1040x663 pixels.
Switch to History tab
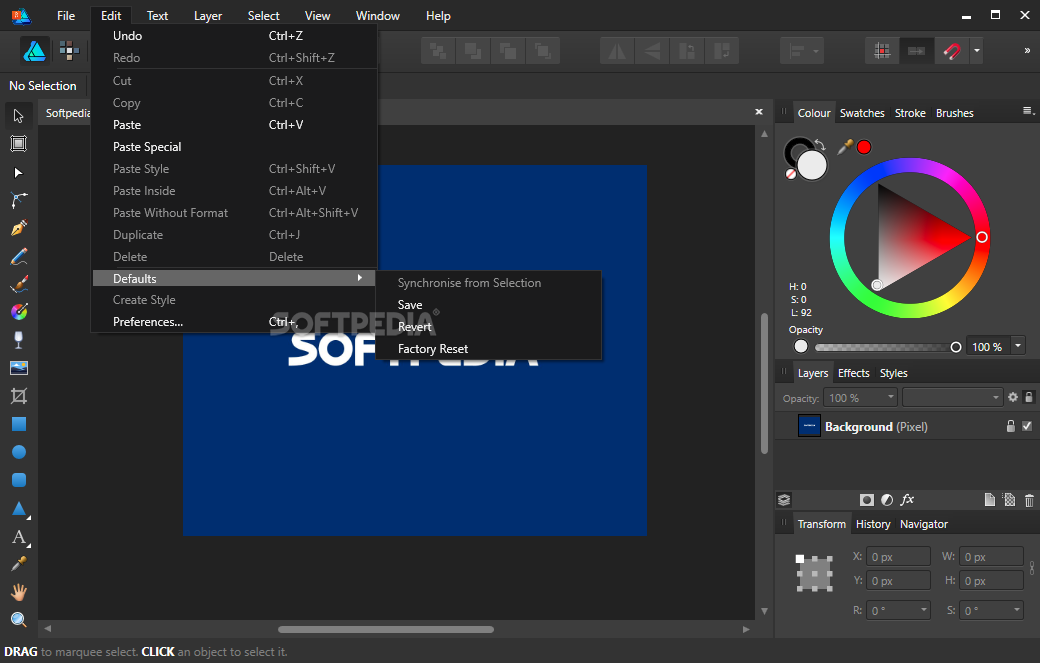[x=873, y=524]
